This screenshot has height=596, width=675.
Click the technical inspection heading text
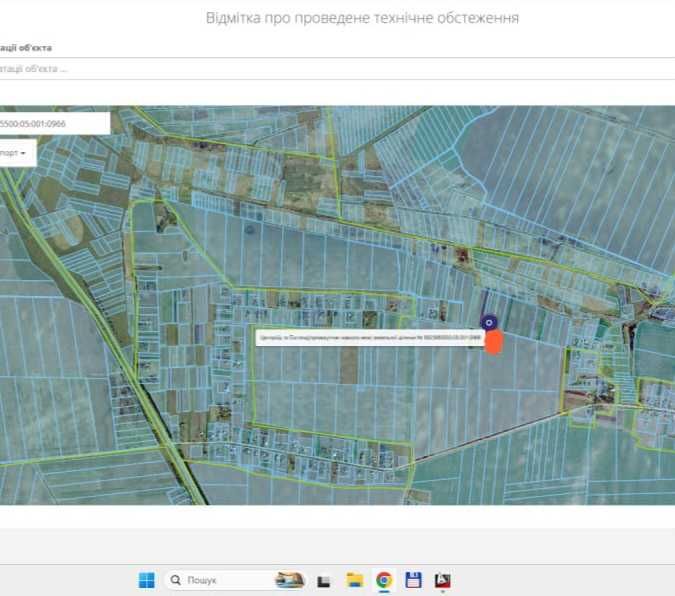tap(362, 18)
